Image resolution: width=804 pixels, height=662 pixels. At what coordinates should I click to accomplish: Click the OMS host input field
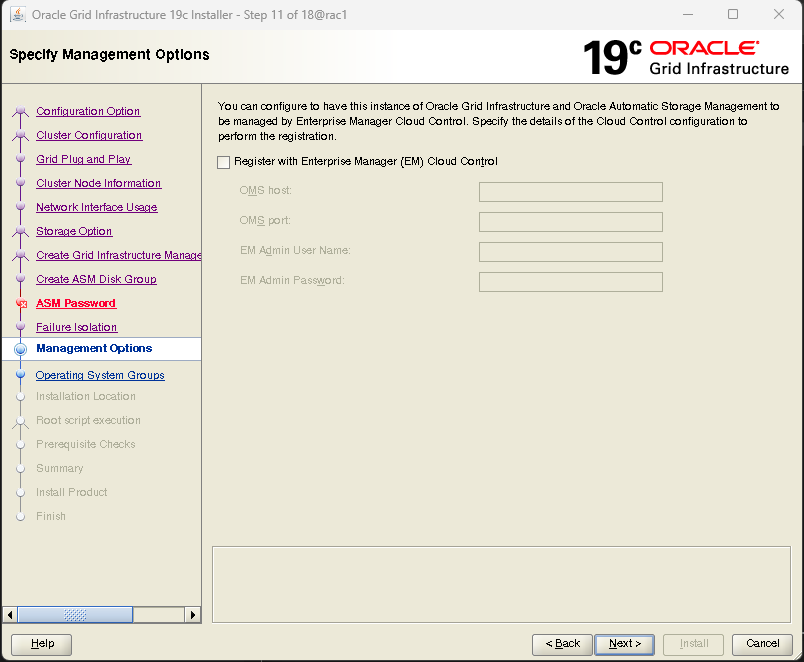tap(571, 192)
